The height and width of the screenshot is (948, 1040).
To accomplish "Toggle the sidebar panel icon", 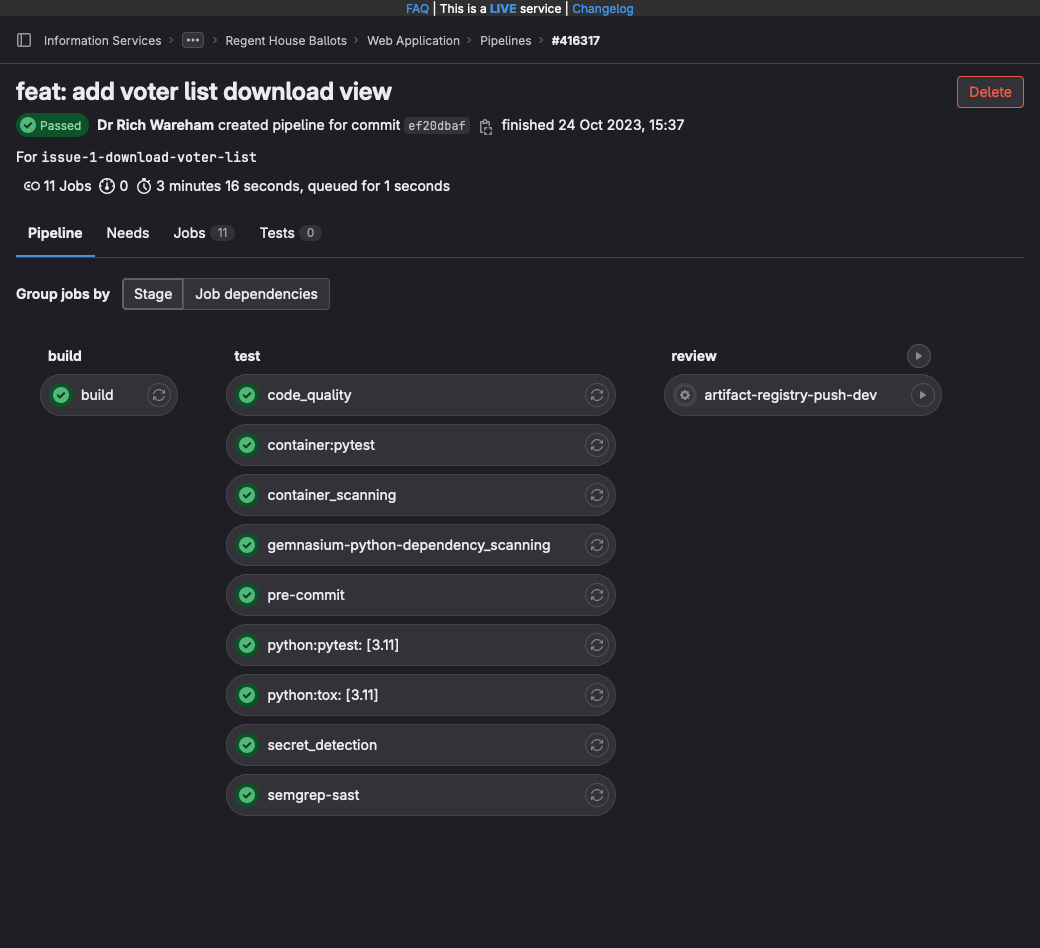I will pos(24,41).
